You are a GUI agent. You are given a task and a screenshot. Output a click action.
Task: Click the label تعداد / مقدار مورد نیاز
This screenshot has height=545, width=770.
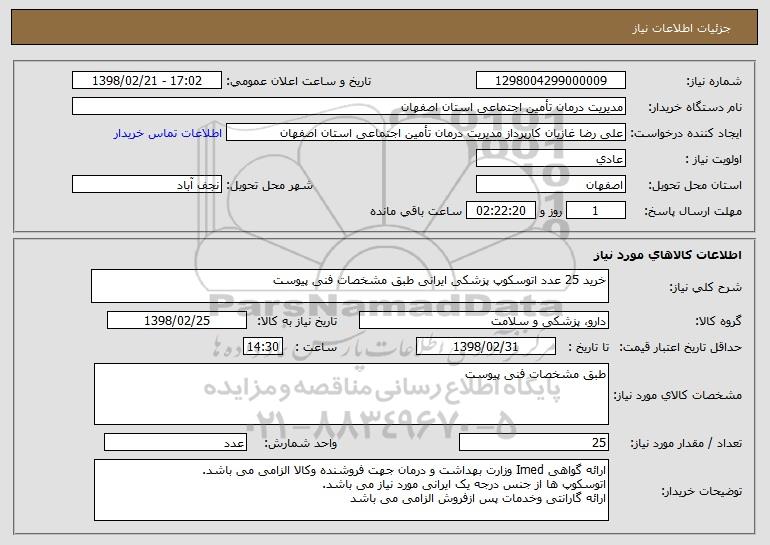tap(686, 443)
